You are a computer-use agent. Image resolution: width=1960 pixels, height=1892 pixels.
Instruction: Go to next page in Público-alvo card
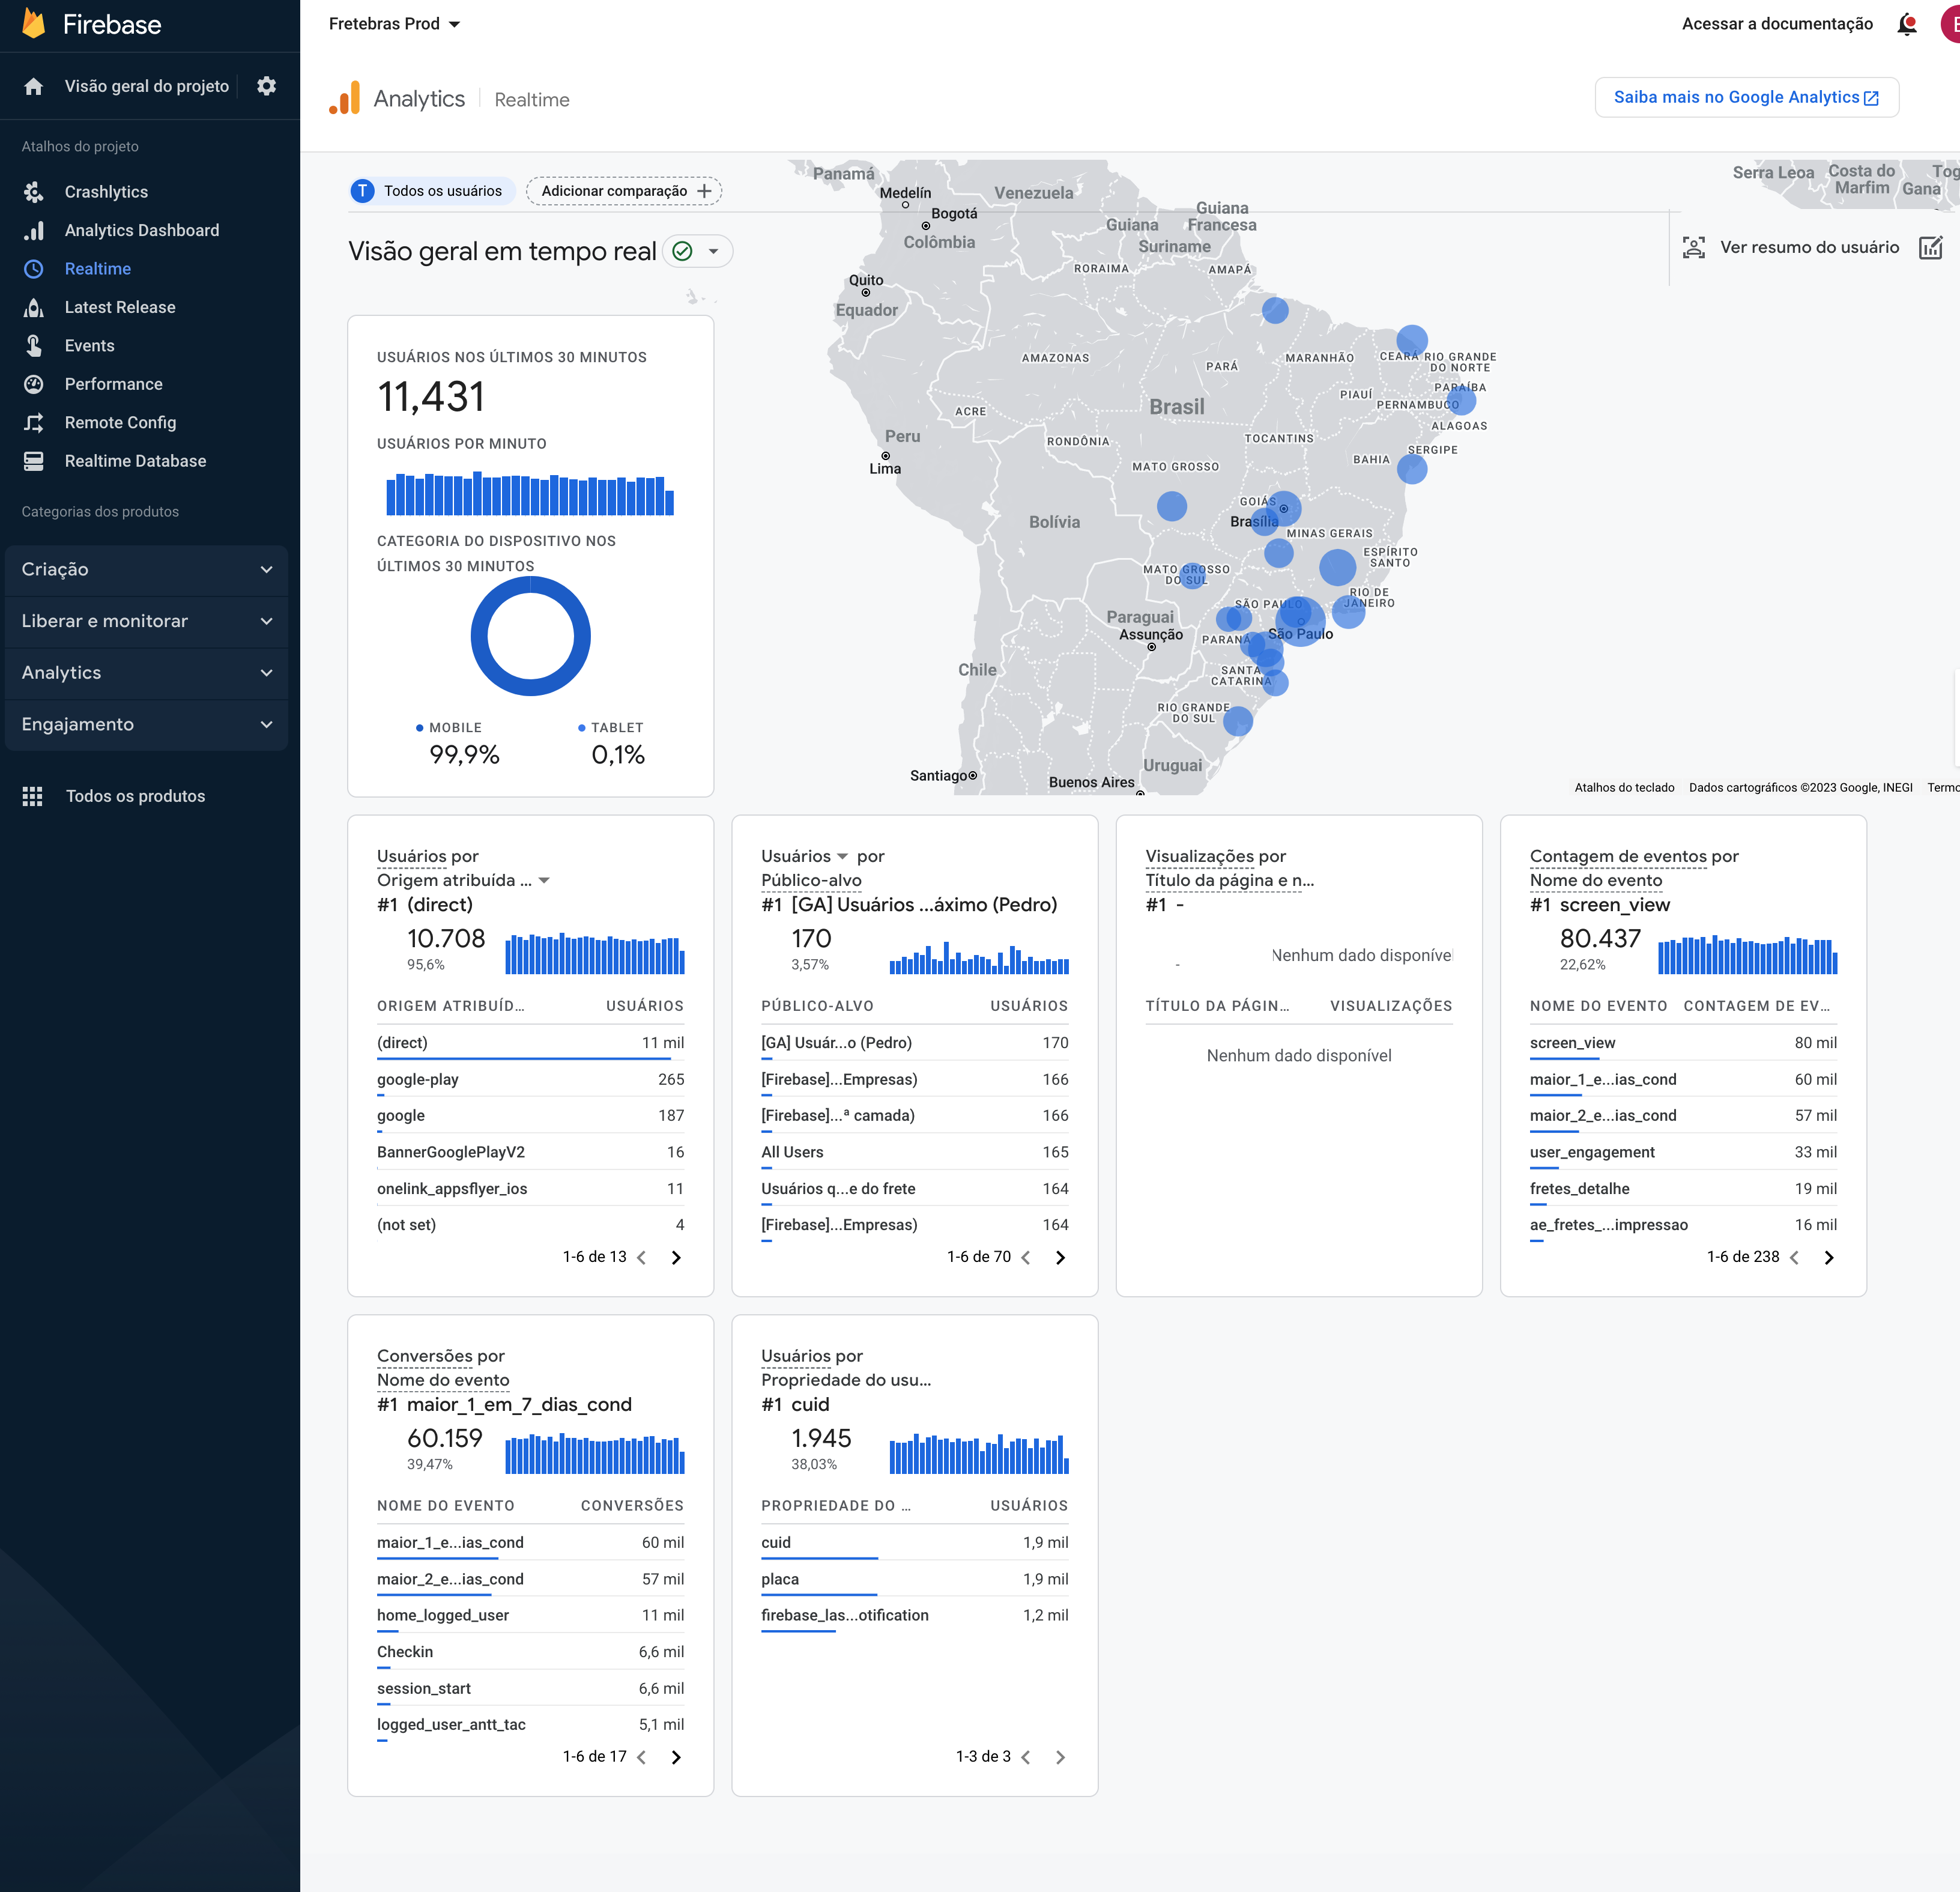point(1060,1258)
